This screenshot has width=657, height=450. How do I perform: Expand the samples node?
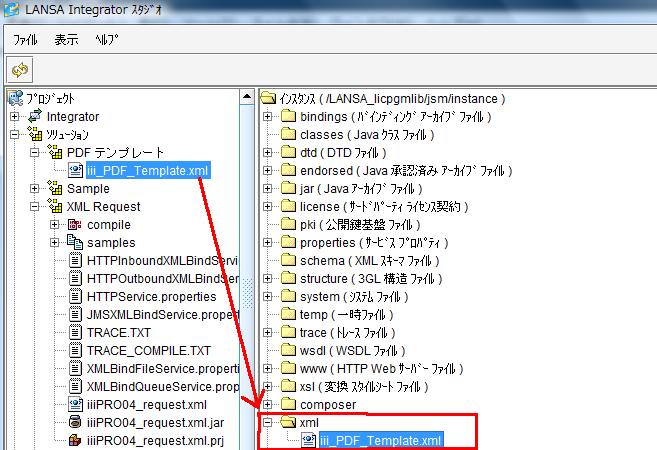[x=54, y=243]
